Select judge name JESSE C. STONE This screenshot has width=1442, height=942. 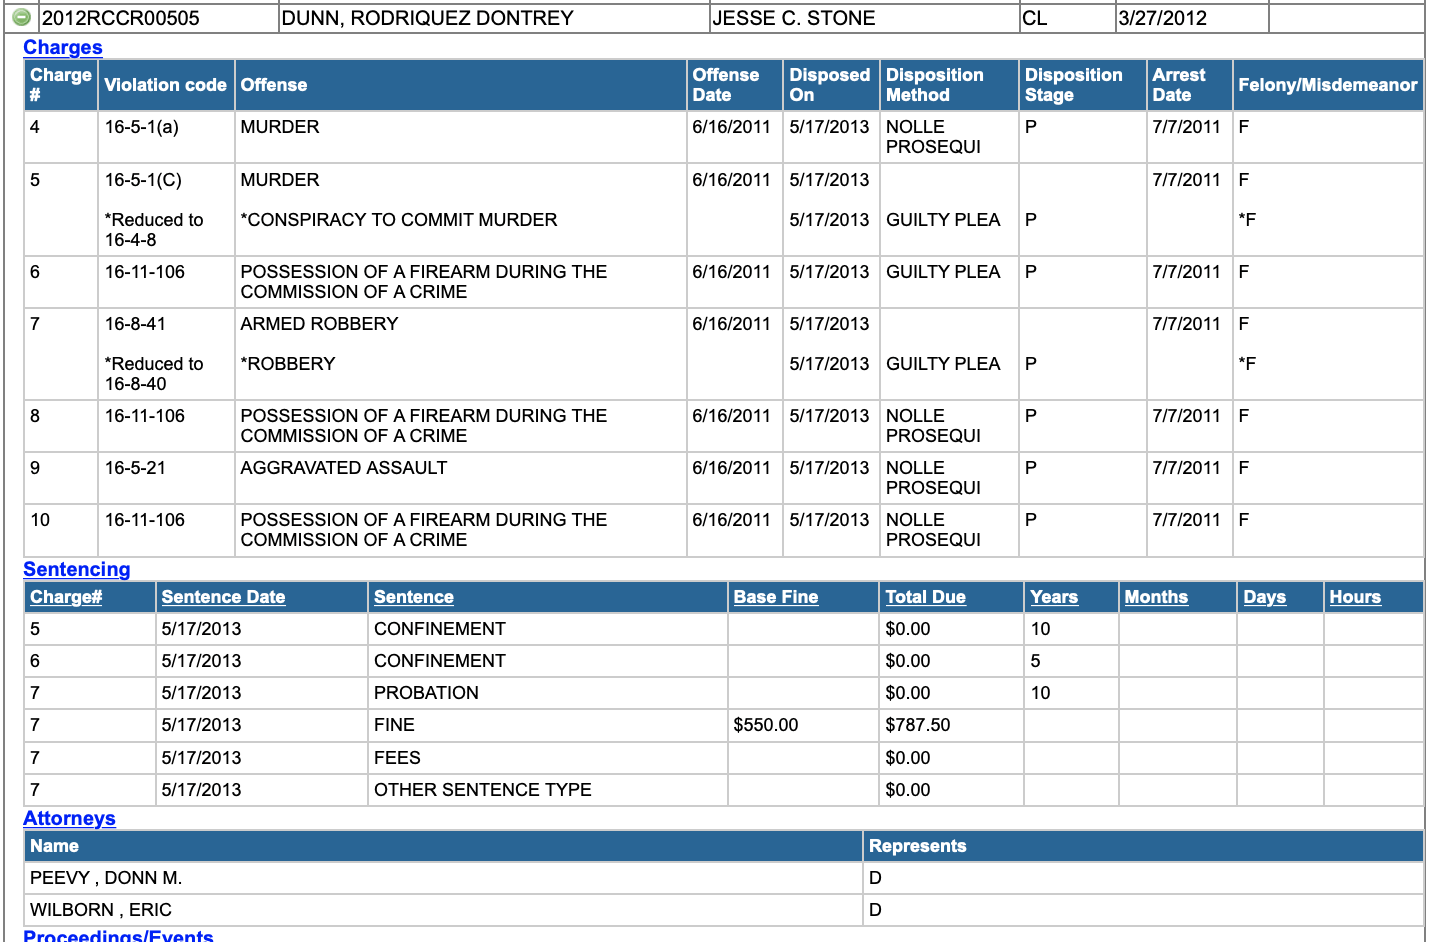[x=794, y=18]
